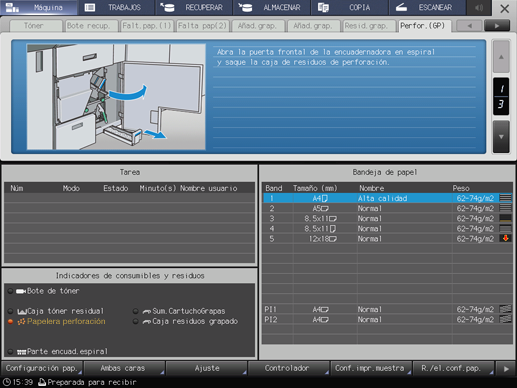Show more bottom function buttons
Screen dimensions: 517x388
[506, 369]
